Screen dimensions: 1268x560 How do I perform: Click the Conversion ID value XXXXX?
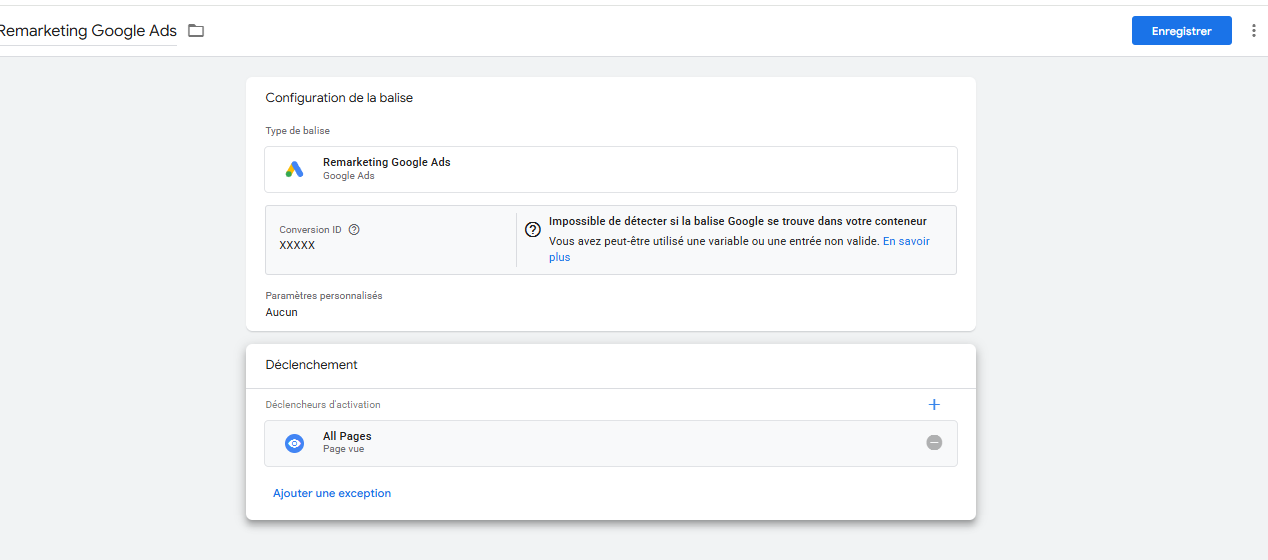click(x=297, y=245)
